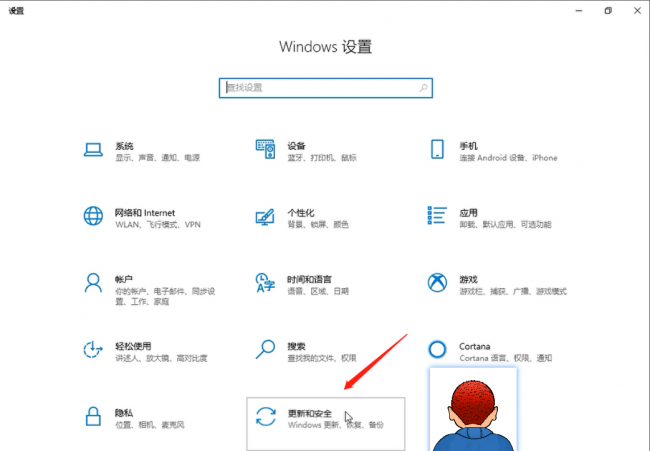Open the 时间和语言 clock icon
This screenshot has height=451, width=650.
[265, 283]
